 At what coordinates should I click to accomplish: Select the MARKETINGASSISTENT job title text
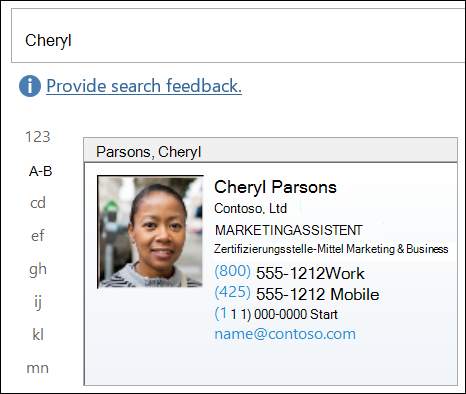(289, 230)
